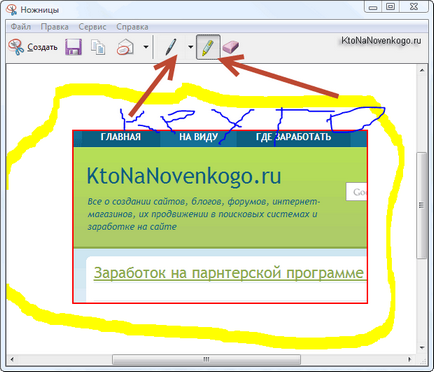Image resolution: width=434 pixels, height=372 pixels.
Task: Minimize the Ножницы window
Action: 373,7
